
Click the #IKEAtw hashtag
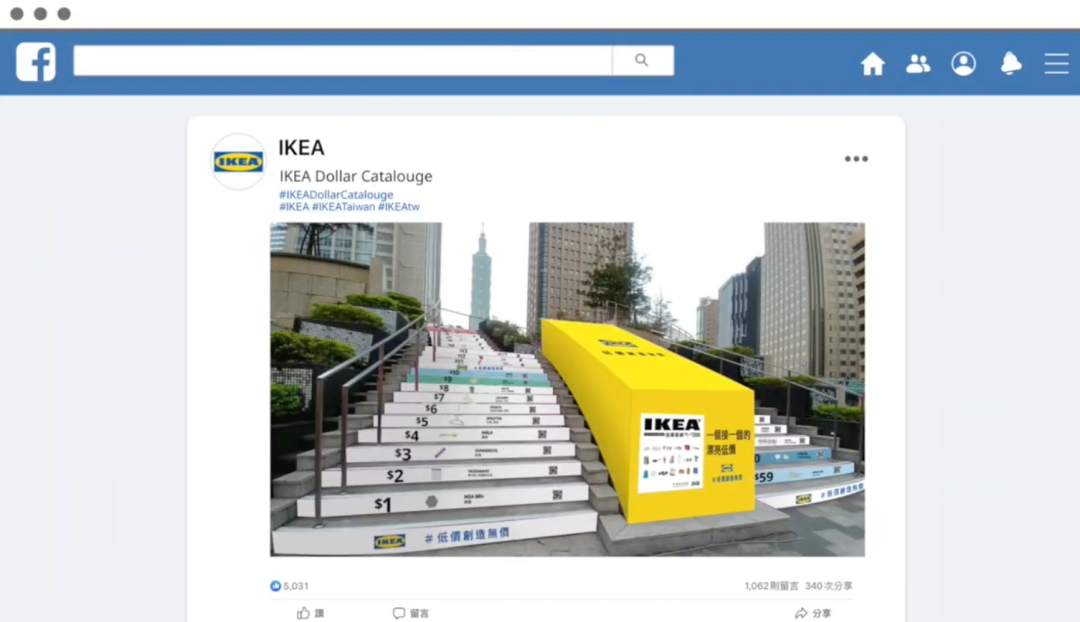398,207
